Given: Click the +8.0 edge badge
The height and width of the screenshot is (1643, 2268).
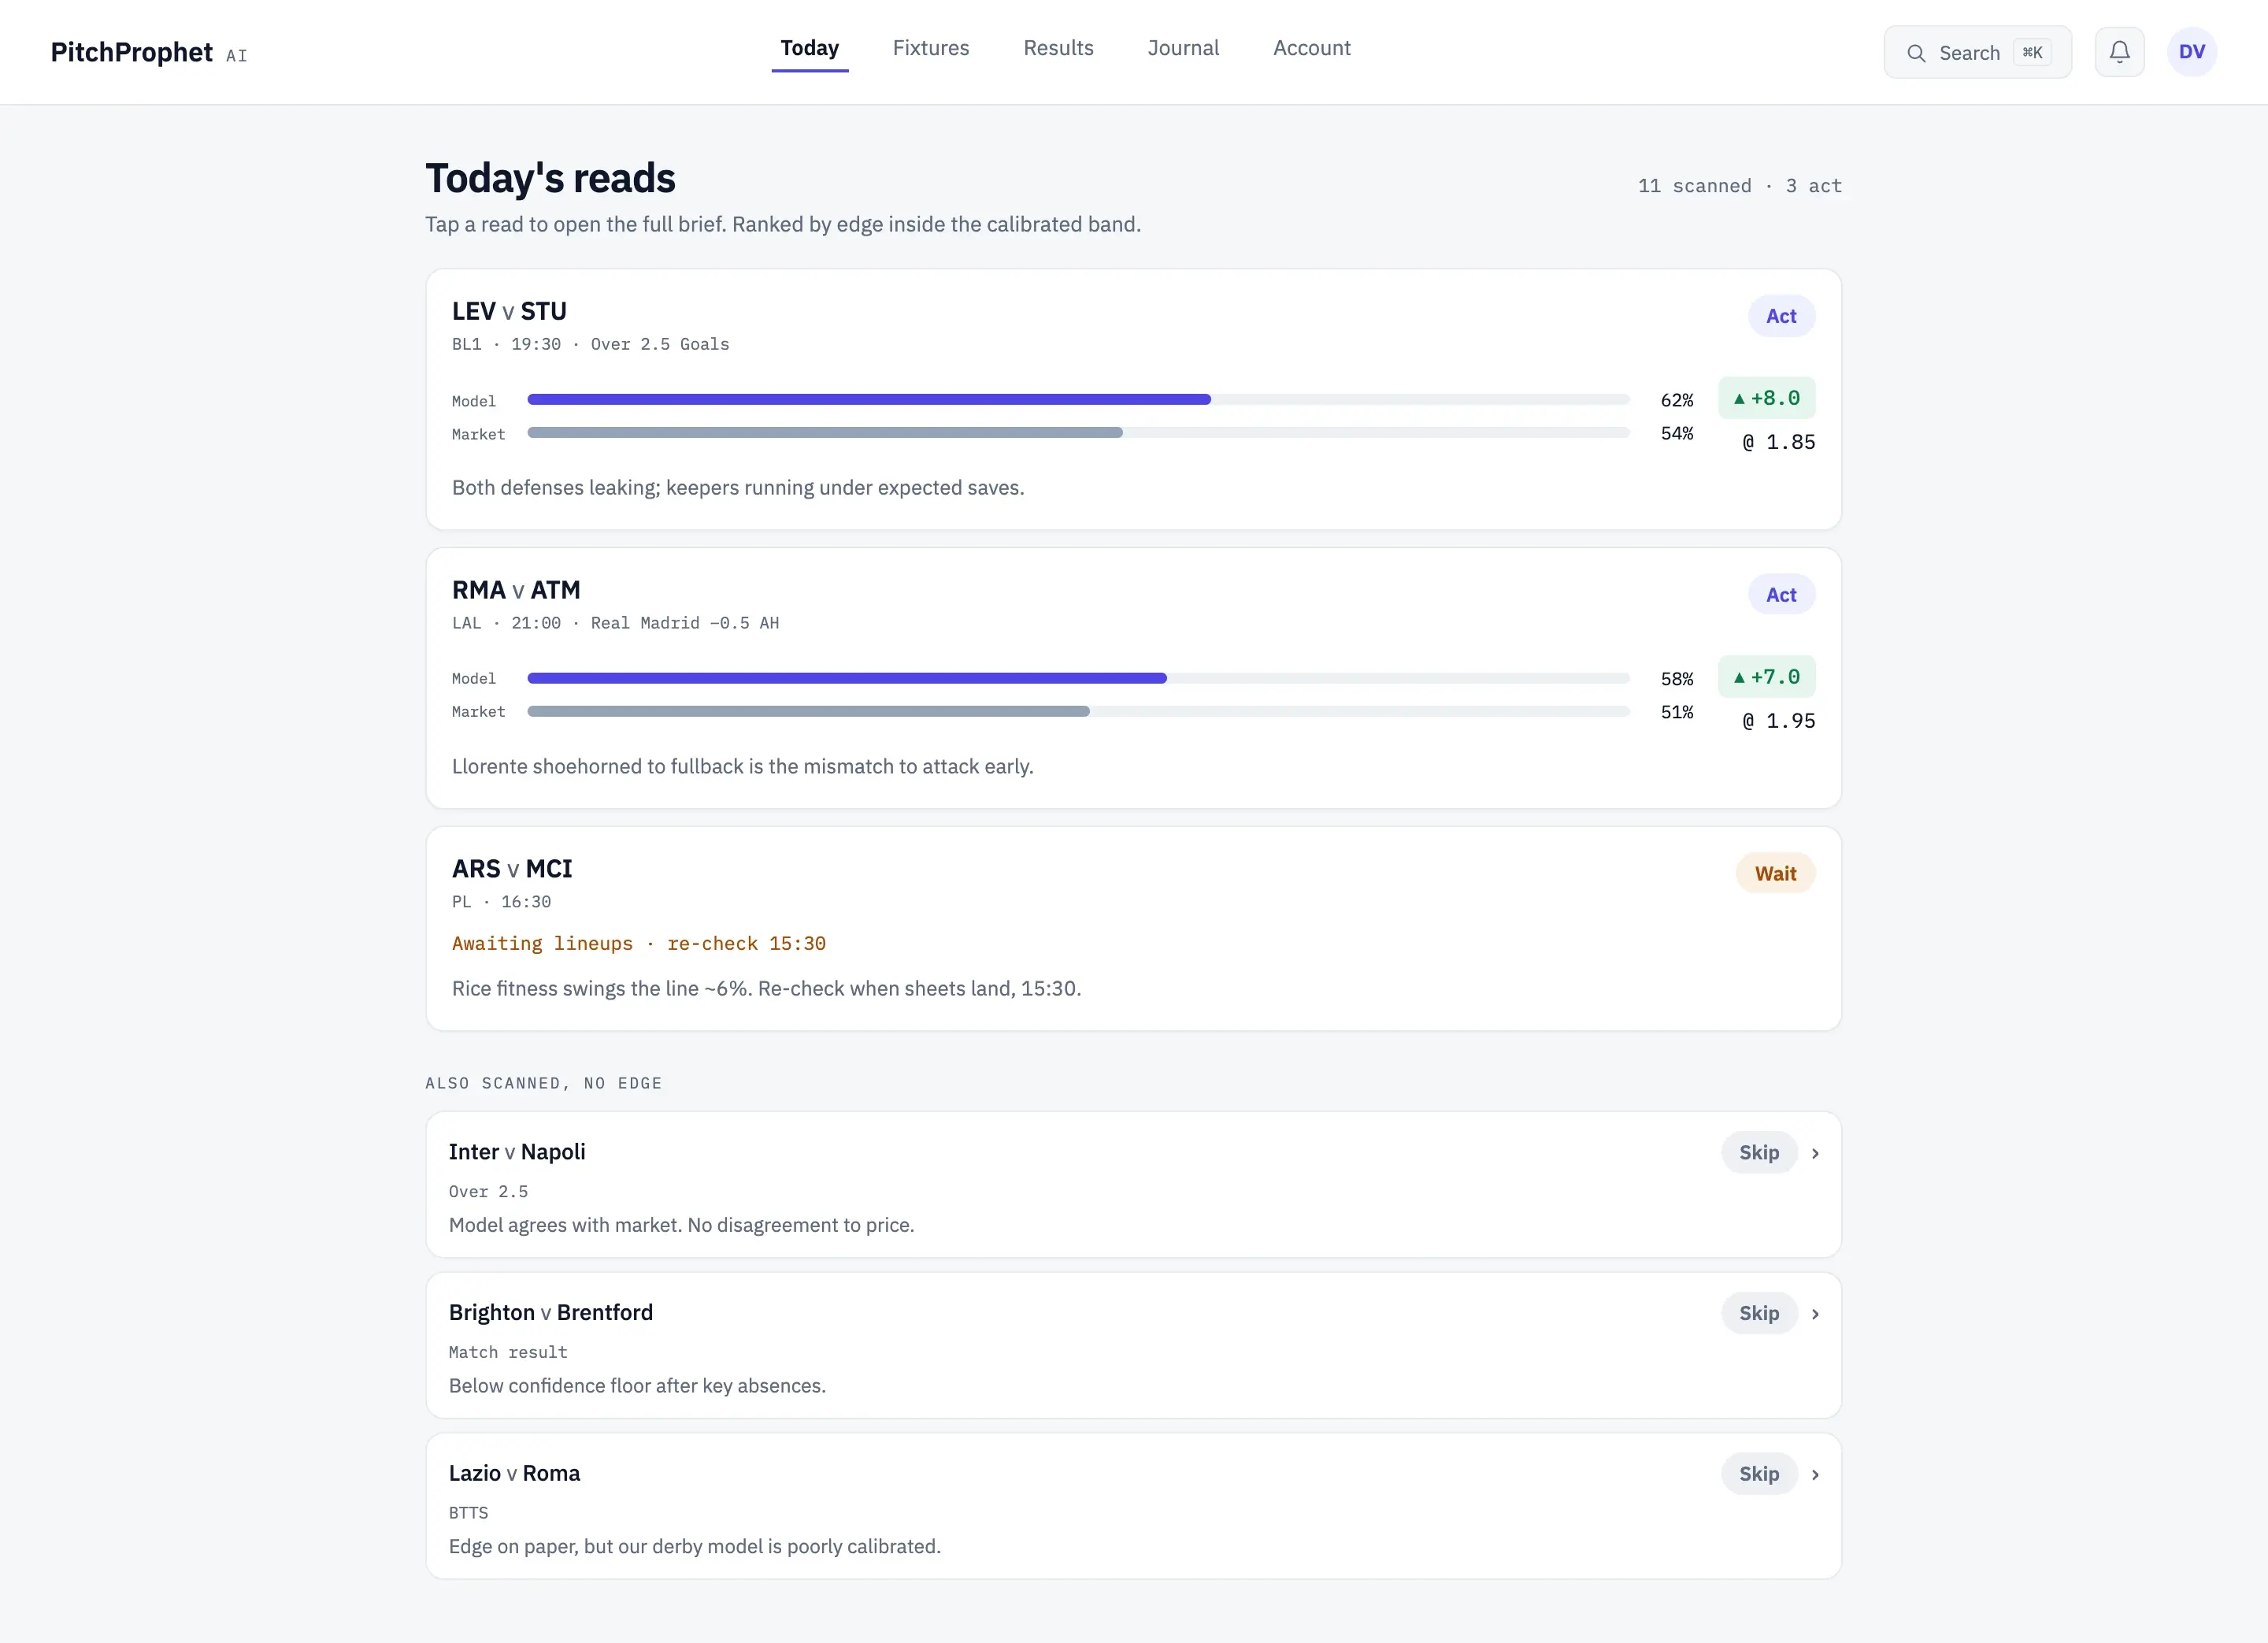Looking at the screenshot, I should [1766, 398].
